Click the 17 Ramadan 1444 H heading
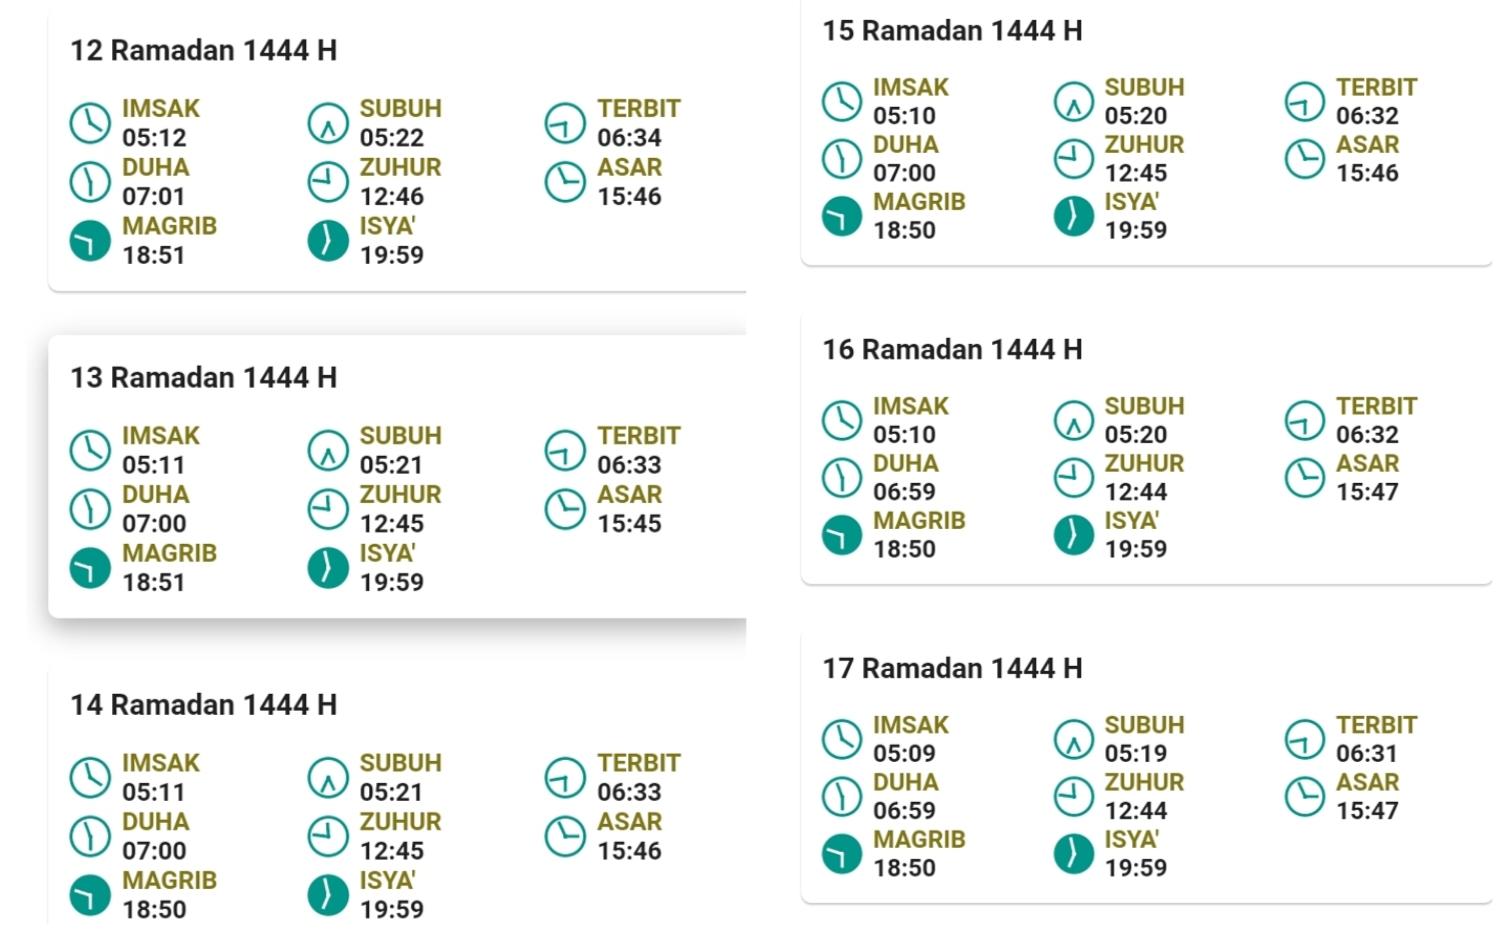Screen dimensions: 1496x936 tap(952, 668)
